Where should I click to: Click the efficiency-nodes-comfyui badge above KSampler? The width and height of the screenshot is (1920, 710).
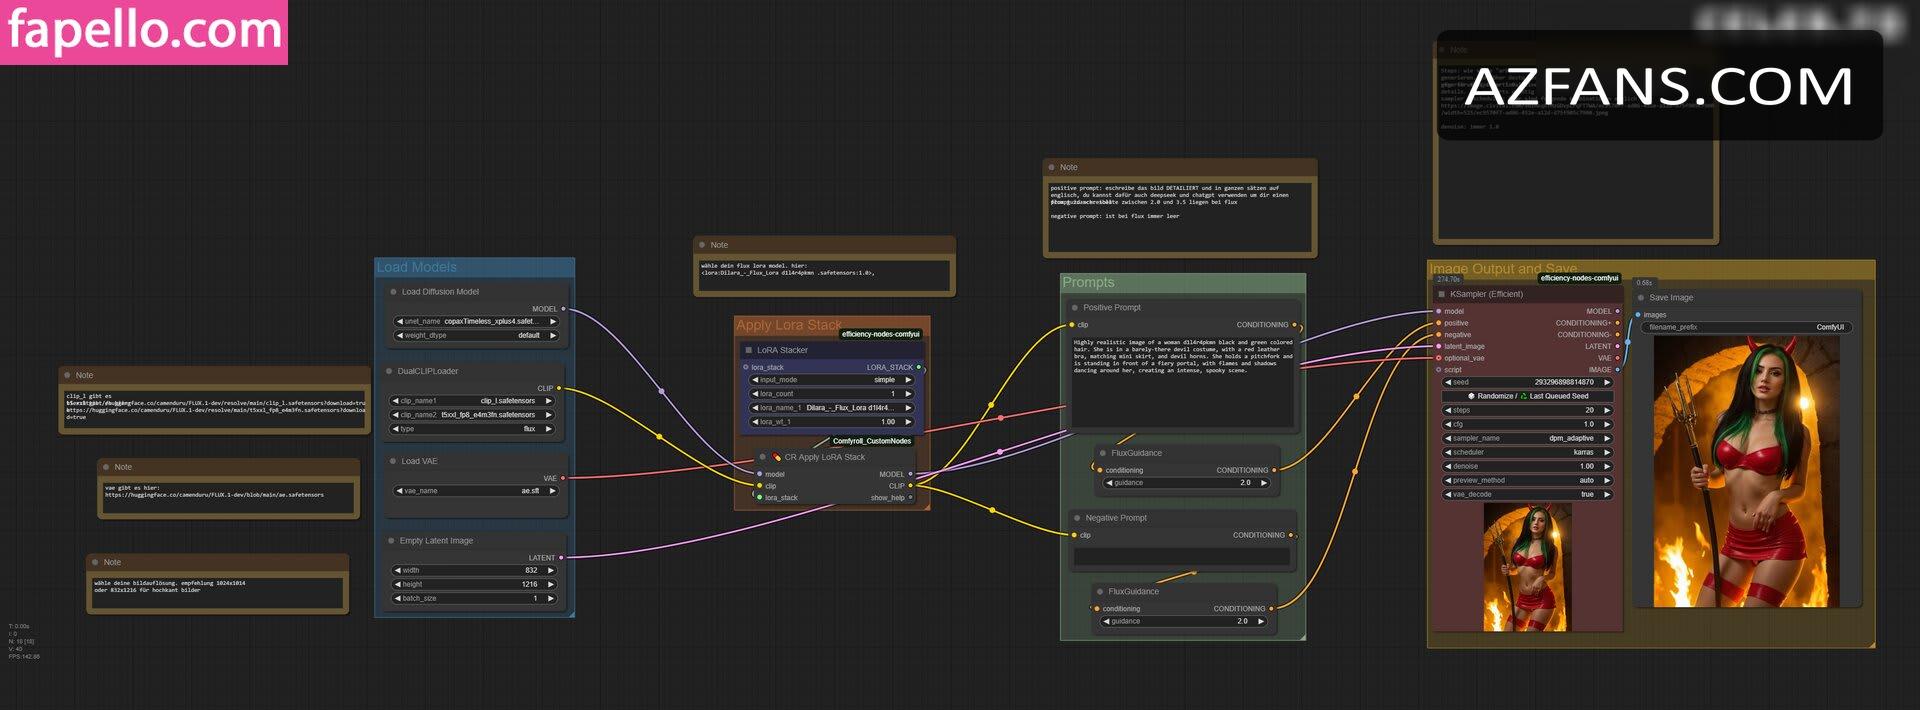click(1579, 278)
